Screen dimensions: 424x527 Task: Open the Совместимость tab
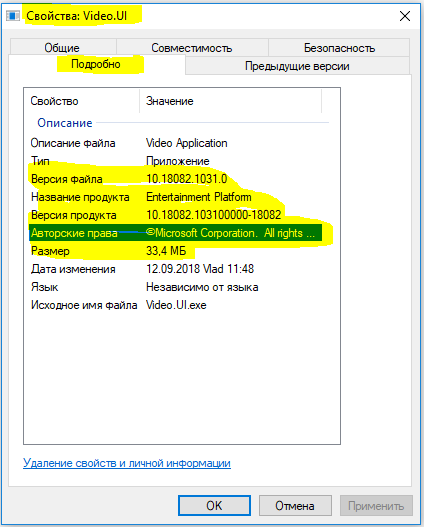(192, 48)
